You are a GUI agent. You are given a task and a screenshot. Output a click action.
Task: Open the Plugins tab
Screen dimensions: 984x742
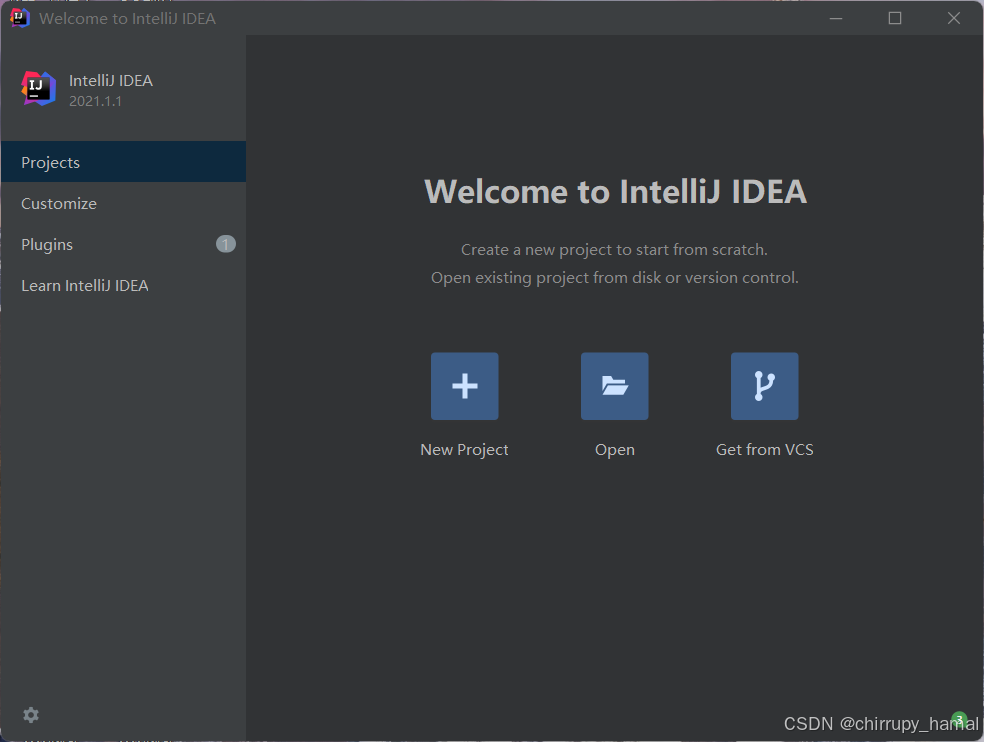pyautogui.click(x=123, y=244)
